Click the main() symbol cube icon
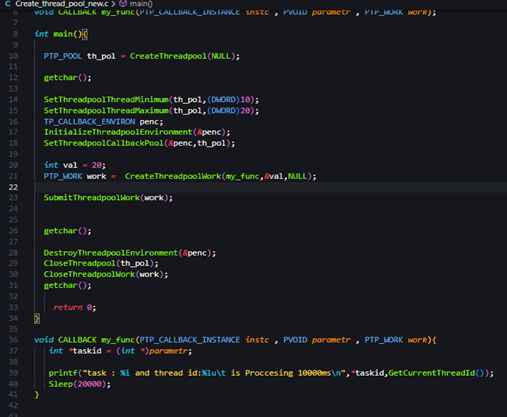507x417 pixels. coord(123,4)
